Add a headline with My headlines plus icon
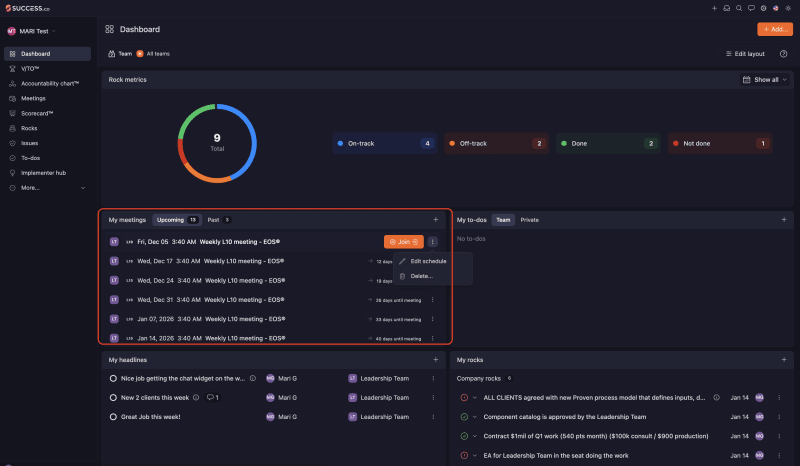This screenshot has height=466, width=800. click(436, 359)
